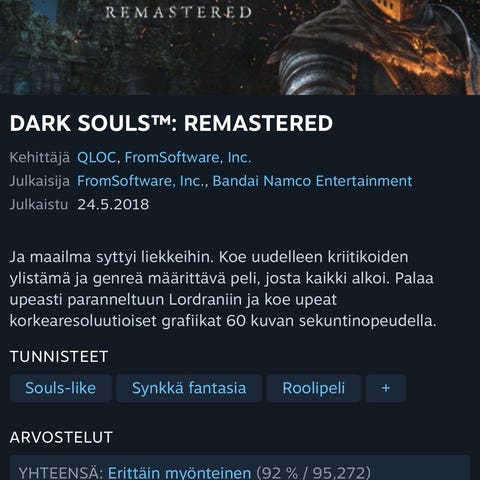Select the Synkkä fantasia tag
The height and width of the screenshot is (480, 480).
coord(189,388)
